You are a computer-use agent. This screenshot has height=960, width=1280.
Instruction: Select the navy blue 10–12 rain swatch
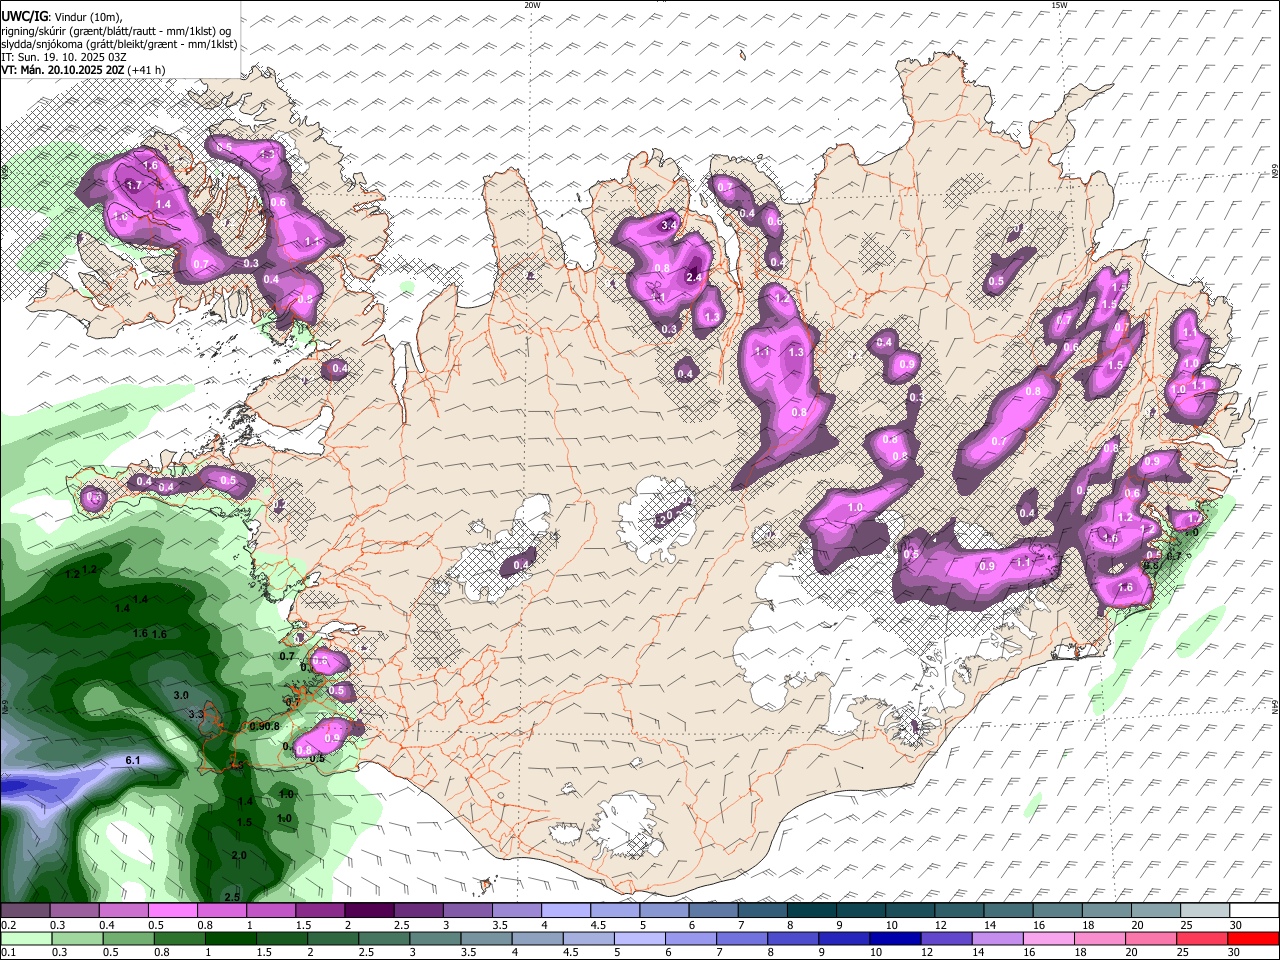pos(895,938)
